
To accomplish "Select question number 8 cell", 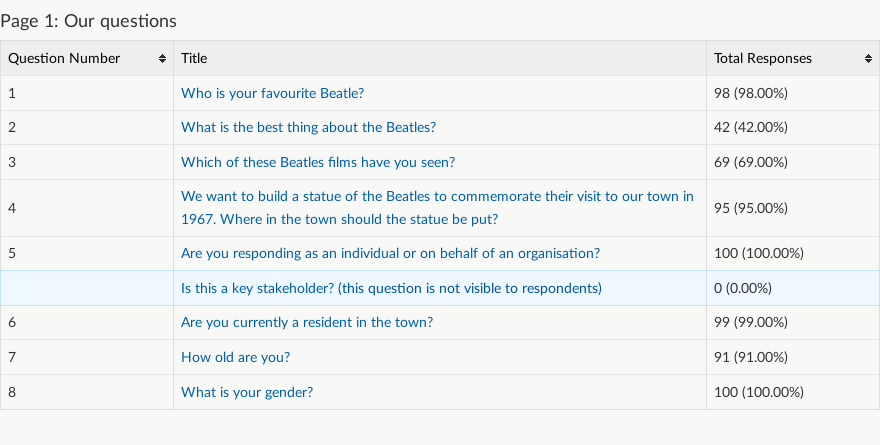I will [87, 392].
